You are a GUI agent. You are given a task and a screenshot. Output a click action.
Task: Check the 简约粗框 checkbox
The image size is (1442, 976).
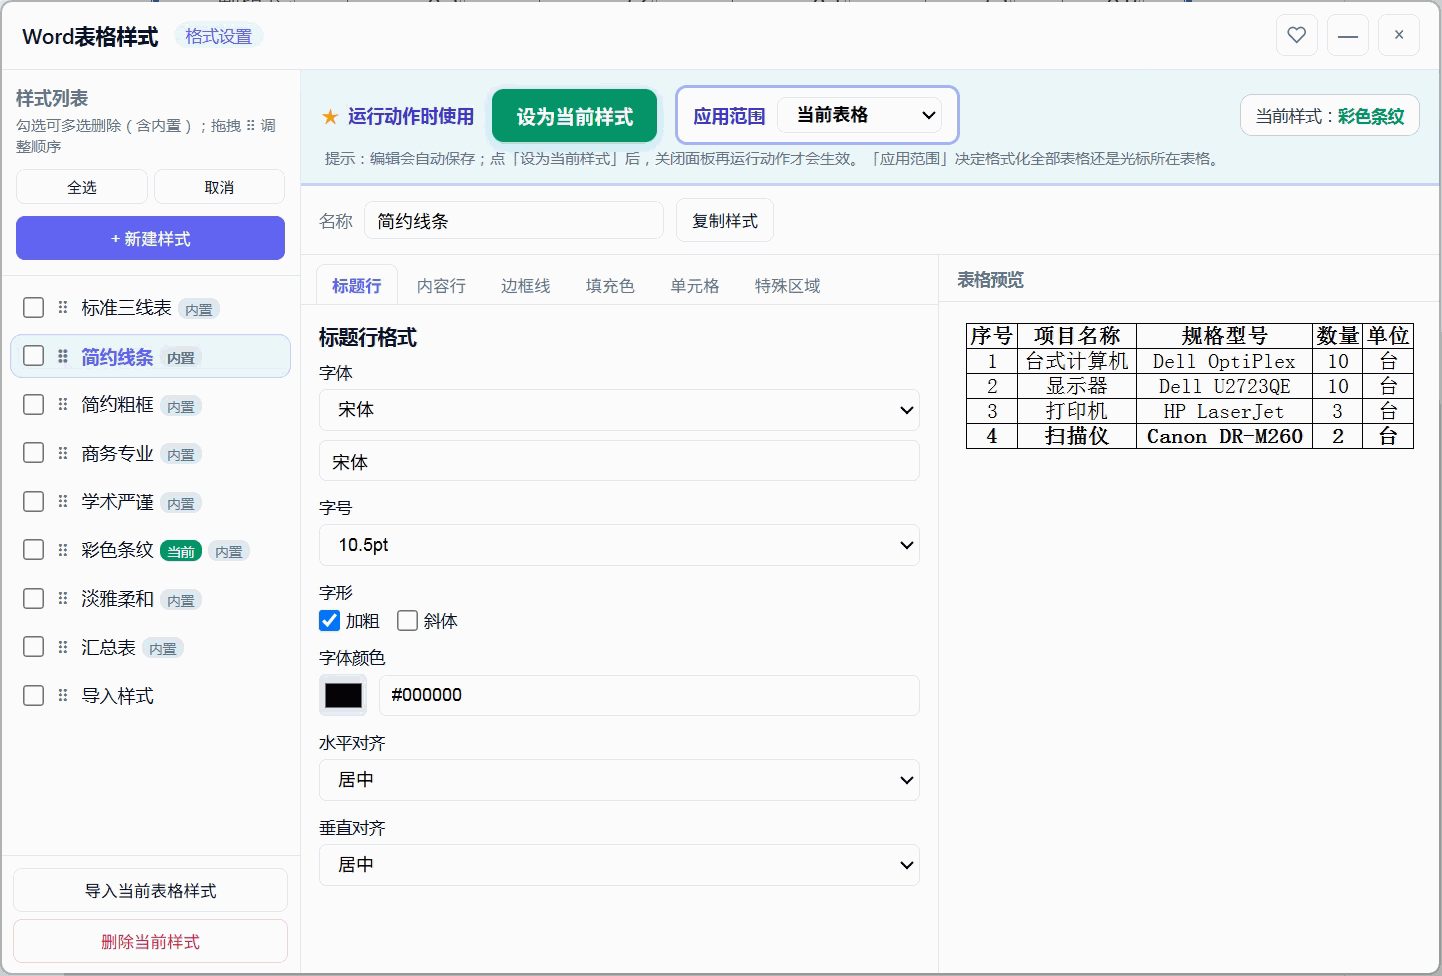point(33,404)
